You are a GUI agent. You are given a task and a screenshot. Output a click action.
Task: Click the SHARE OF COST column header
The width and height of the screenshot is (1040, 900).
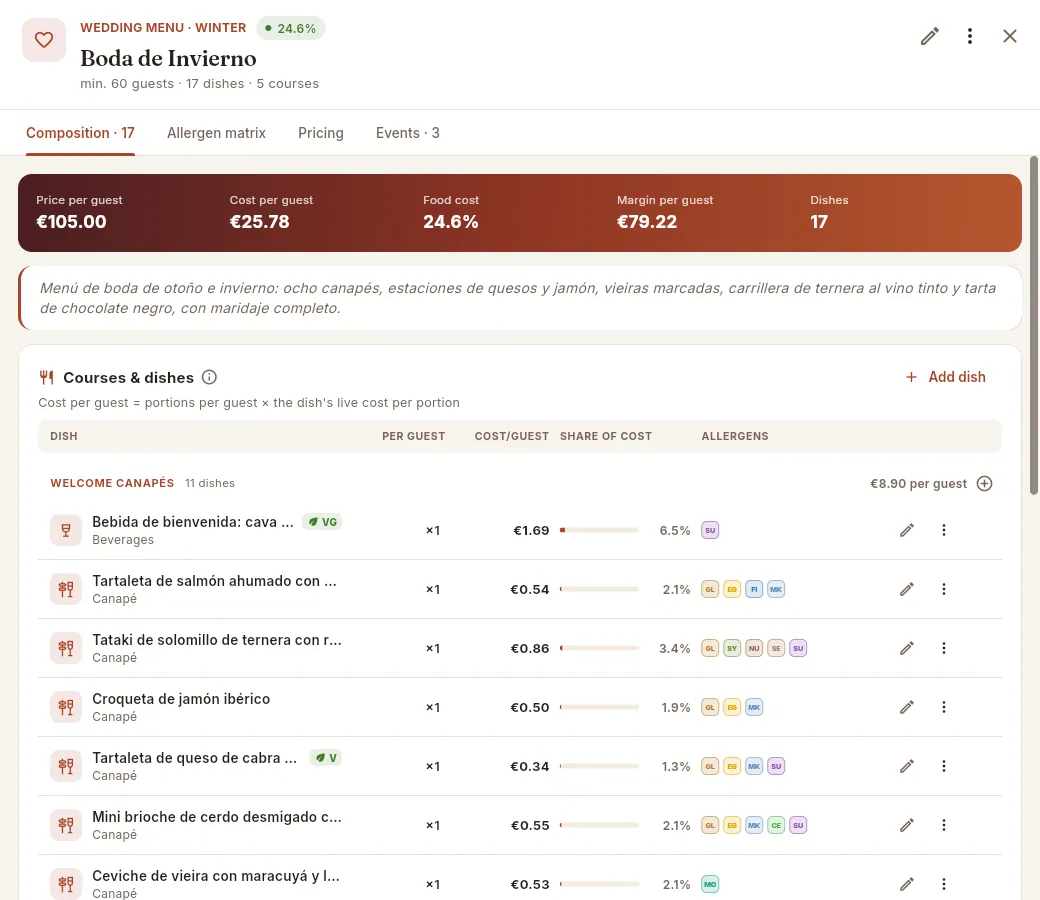point(606,436)
